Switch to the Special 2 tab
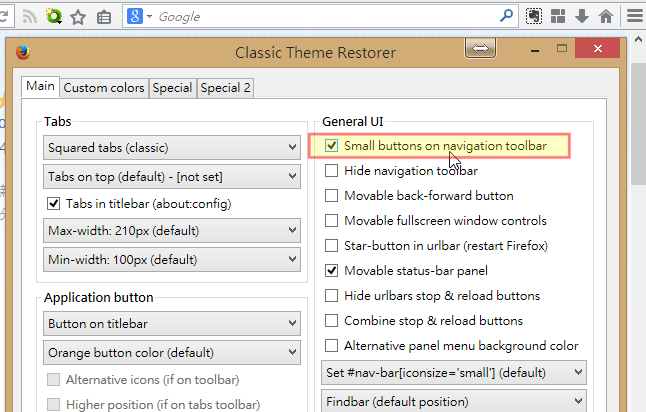 tap(225, 88)
